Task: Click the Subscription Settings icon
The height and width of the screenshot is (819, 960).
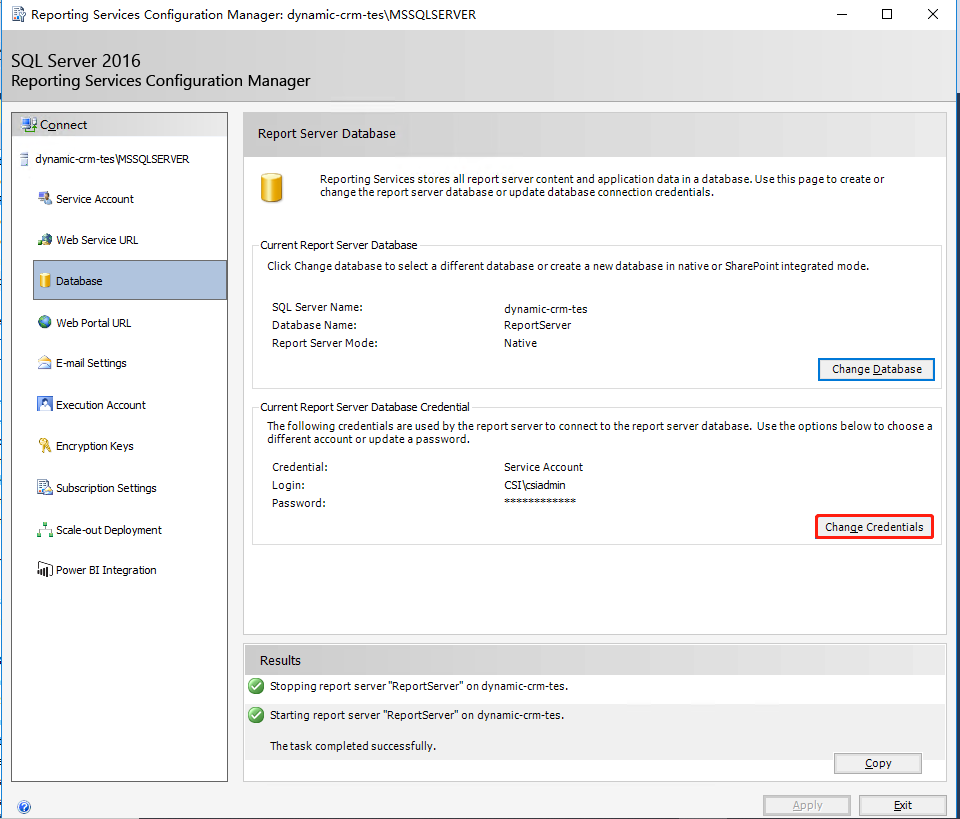Action: pyautogui.click(x=45, y=487)
